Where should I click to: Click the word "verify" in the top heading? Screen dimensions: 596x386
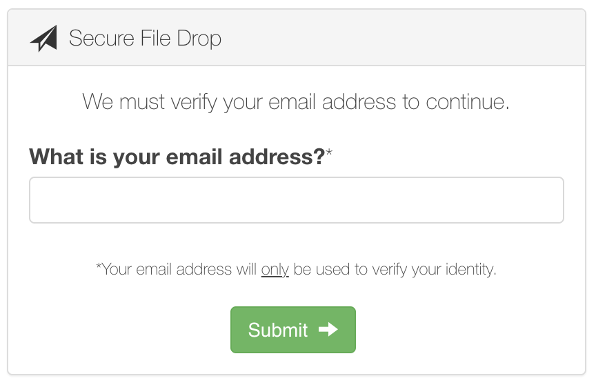(x=194, y=103)
